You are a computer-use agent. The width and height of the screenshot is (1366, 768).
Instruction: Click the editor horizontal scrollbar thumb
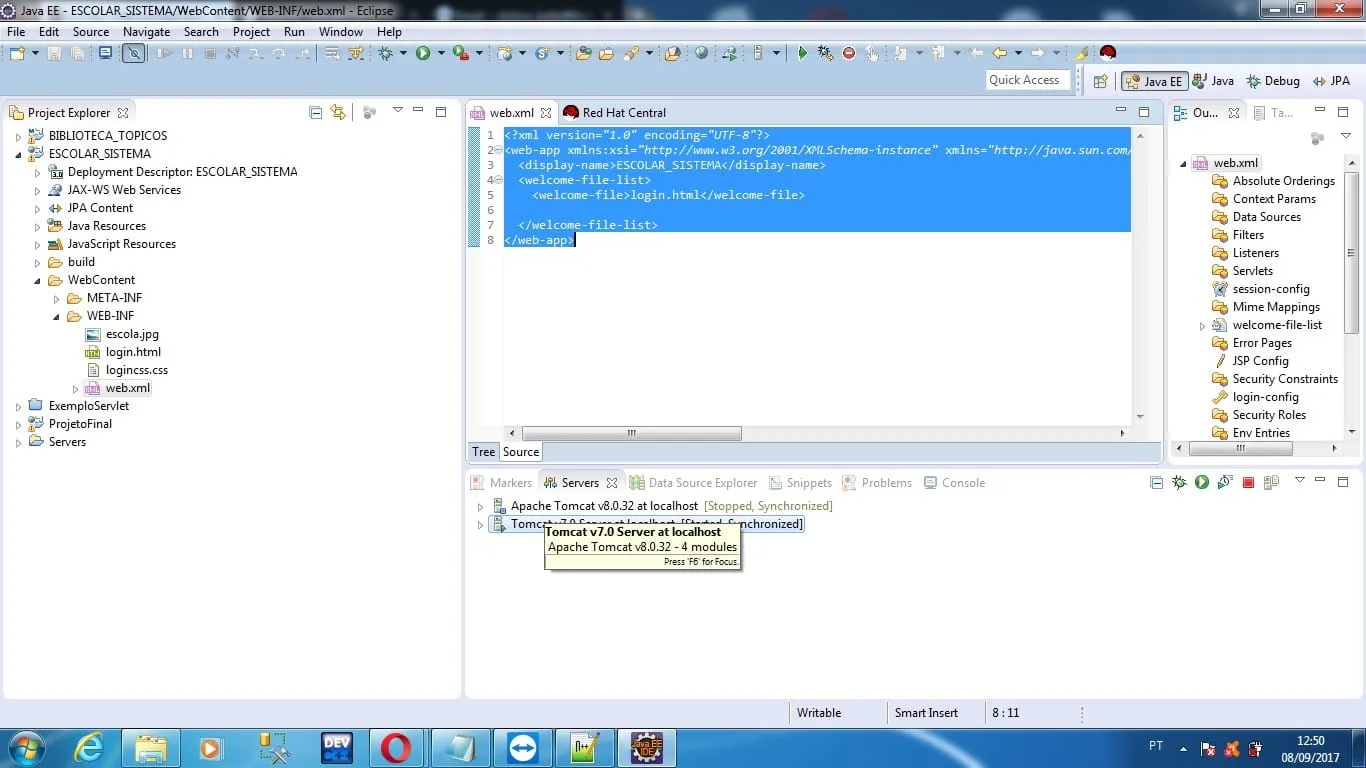click(x=631, y=433)
